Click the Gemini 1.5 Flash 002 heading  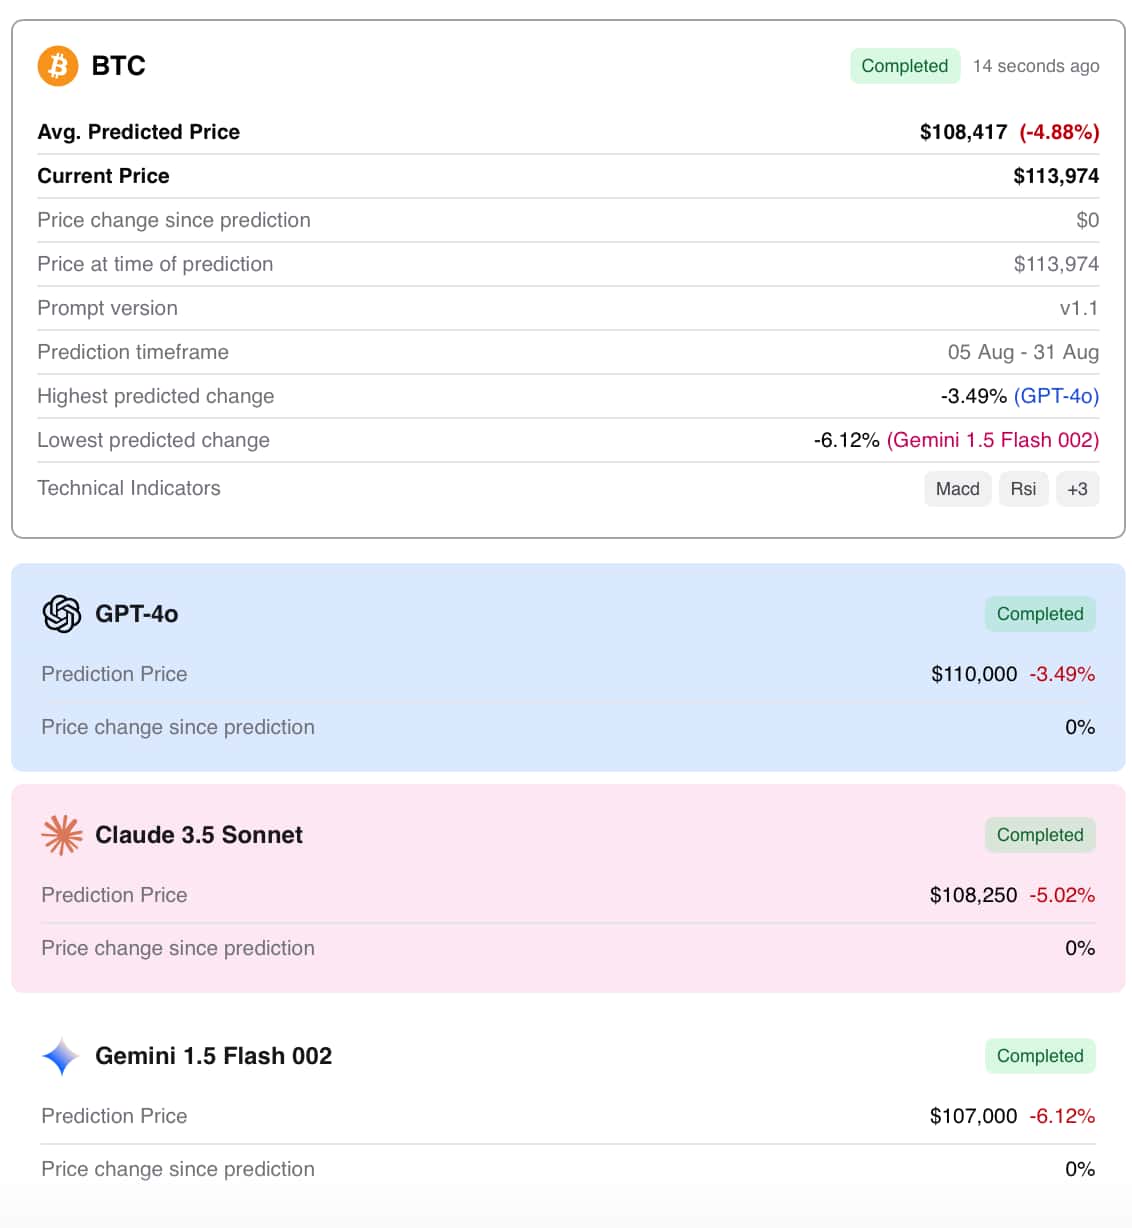(213, 1056)
